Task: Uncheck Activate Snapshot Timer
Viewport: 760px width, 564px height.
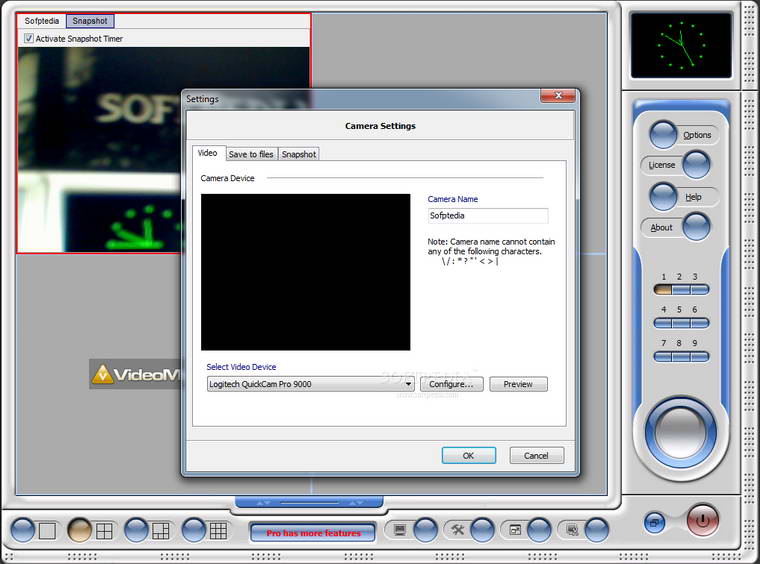Action: click(x=29, y=38)
